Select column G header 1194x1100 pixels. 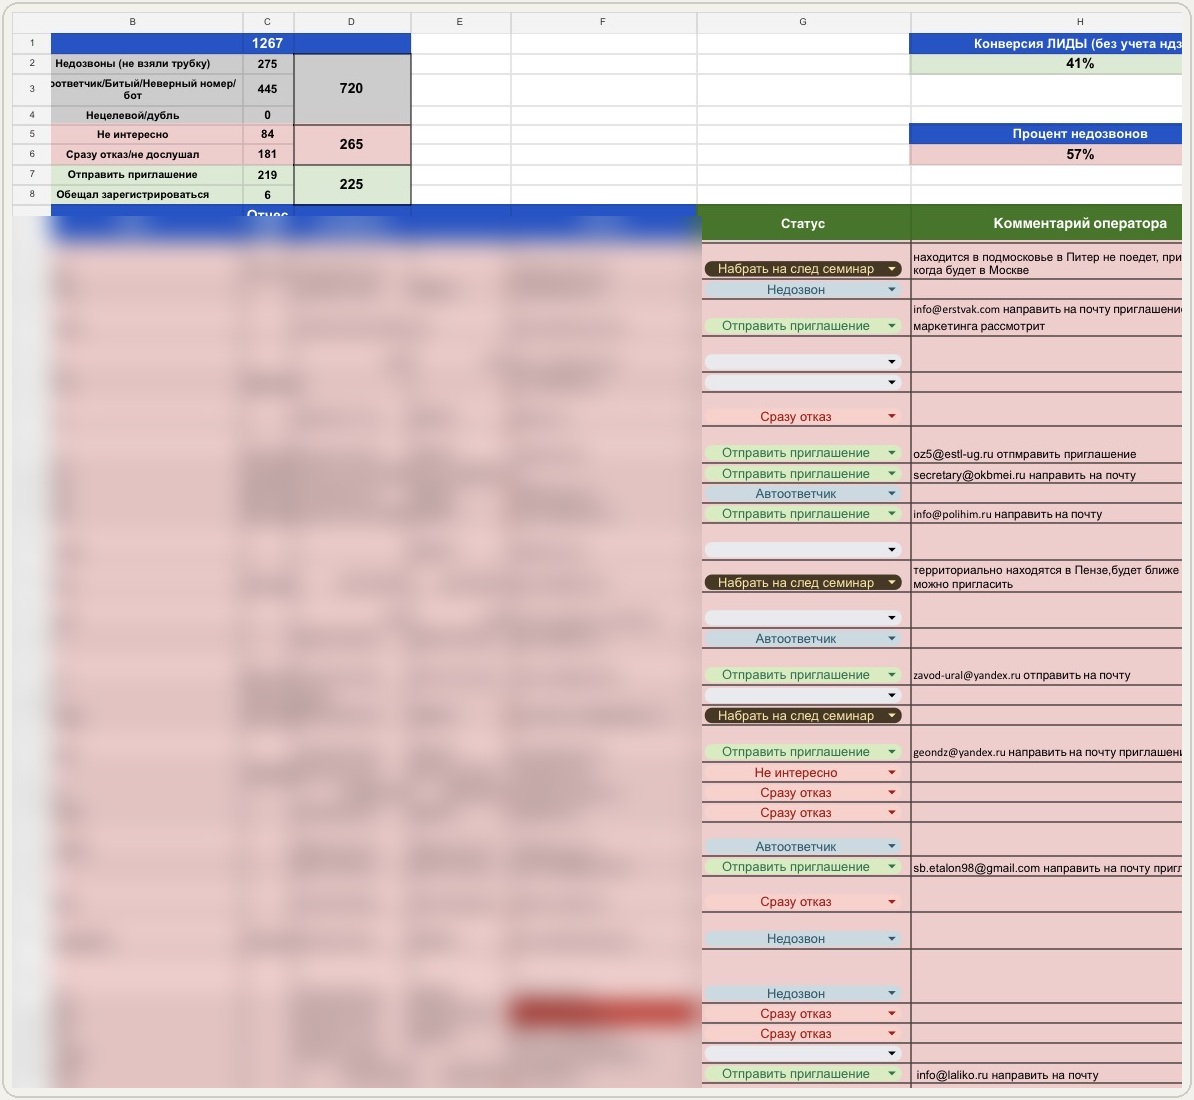pyautogui.click(x=803, y=22)
